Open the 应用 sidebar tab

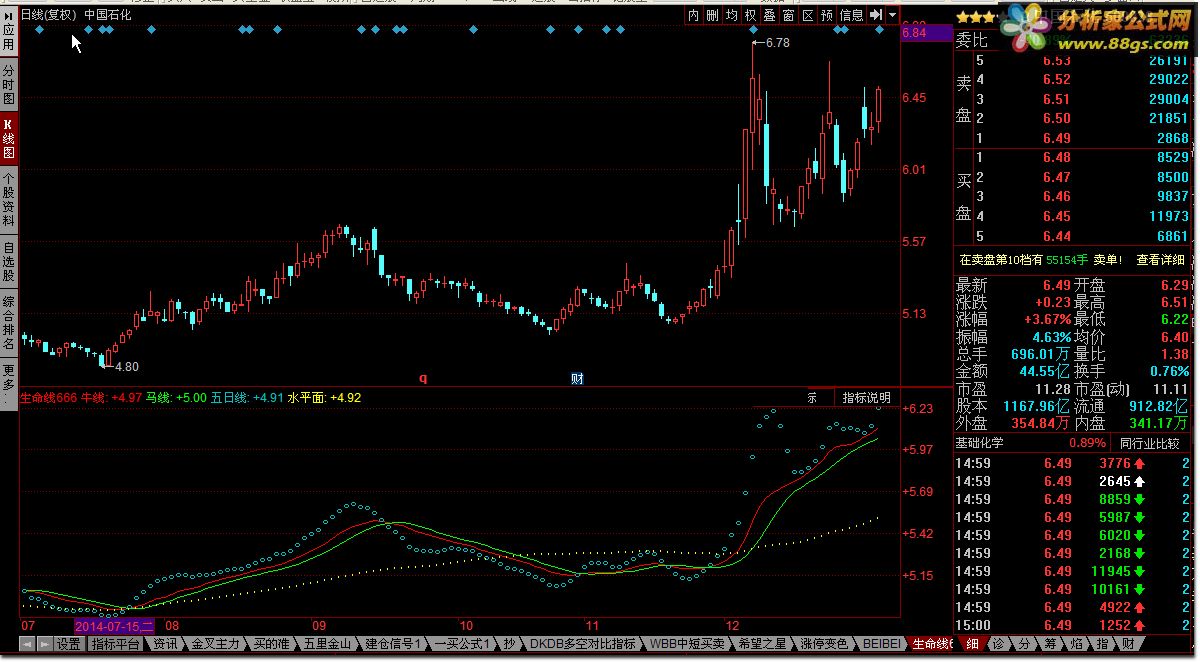pyautogui.click(x=9, y=32)
